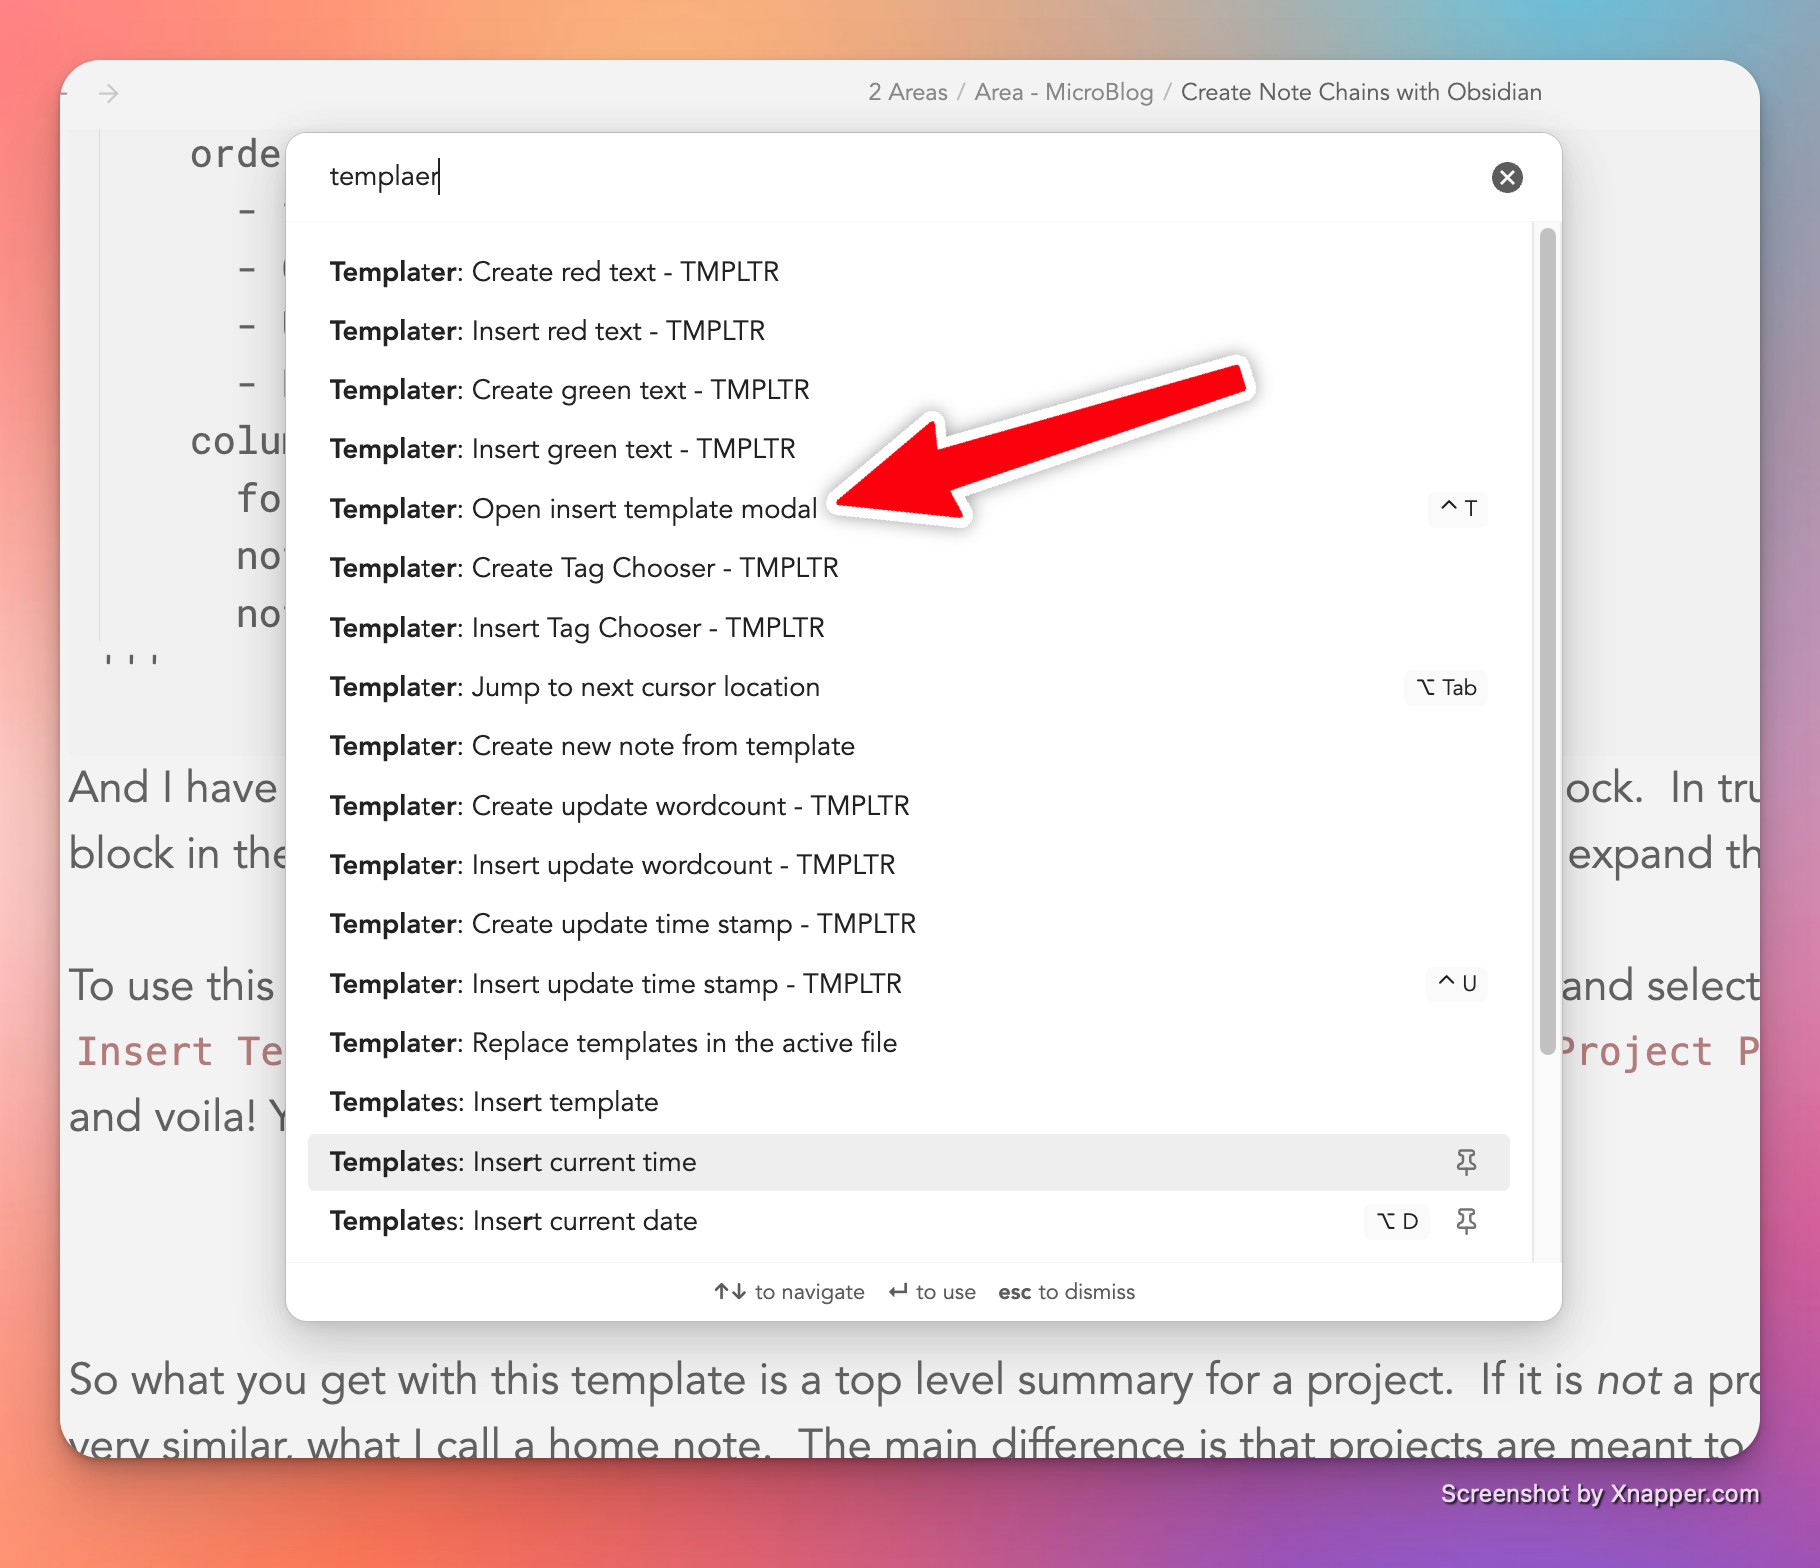Click the Option+D hotkey badge
1820x1568 pixels.
tap(1397, 1221)
